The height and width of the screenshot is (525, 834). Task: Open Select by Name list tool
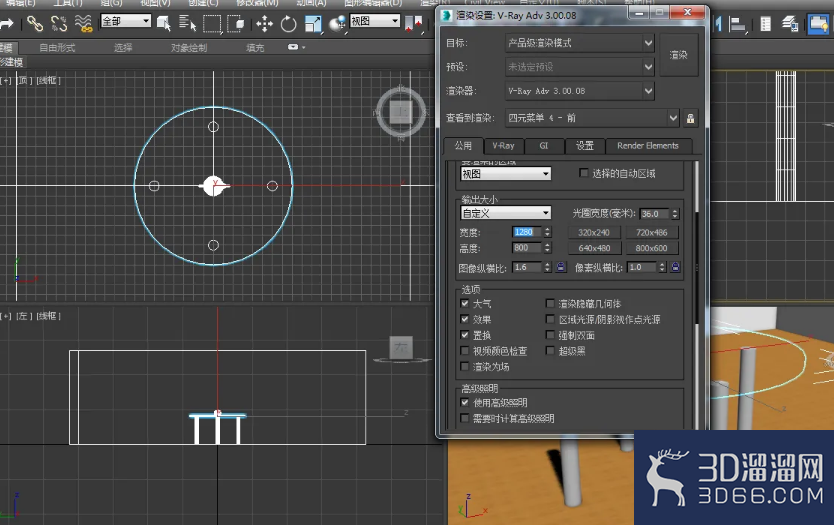(187, 23)
